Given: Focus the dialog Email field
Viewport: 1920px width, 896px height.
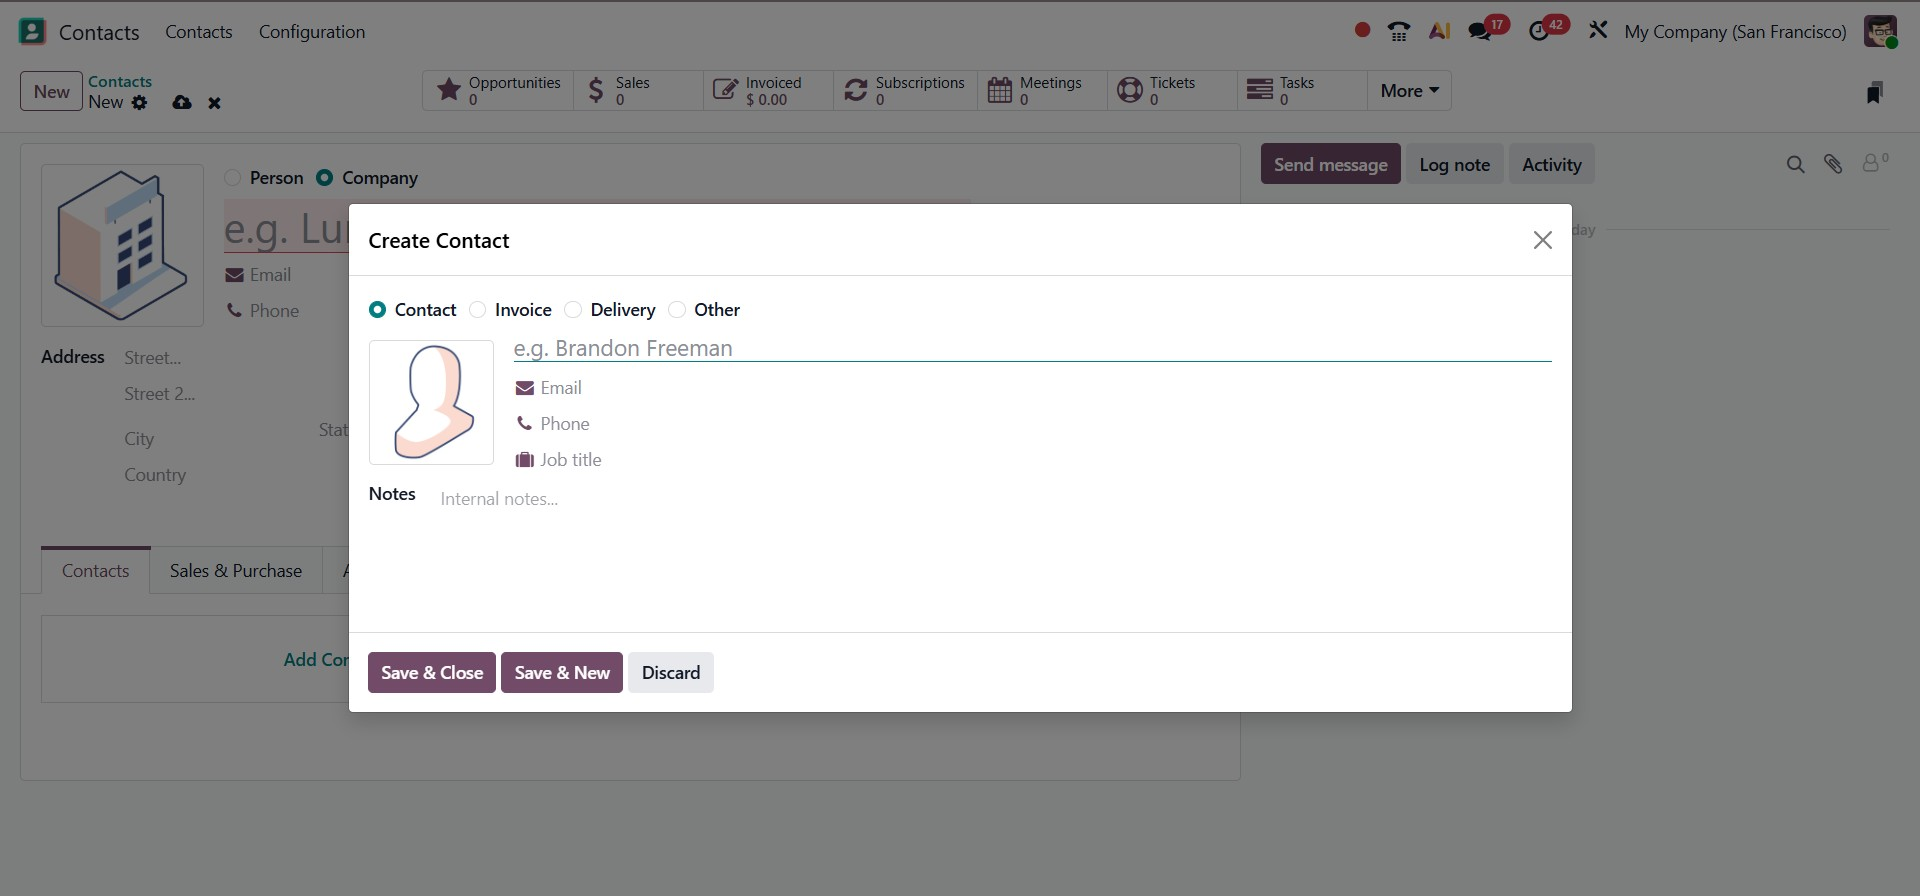Looking at the screenshot, I should pos(1046,388).
